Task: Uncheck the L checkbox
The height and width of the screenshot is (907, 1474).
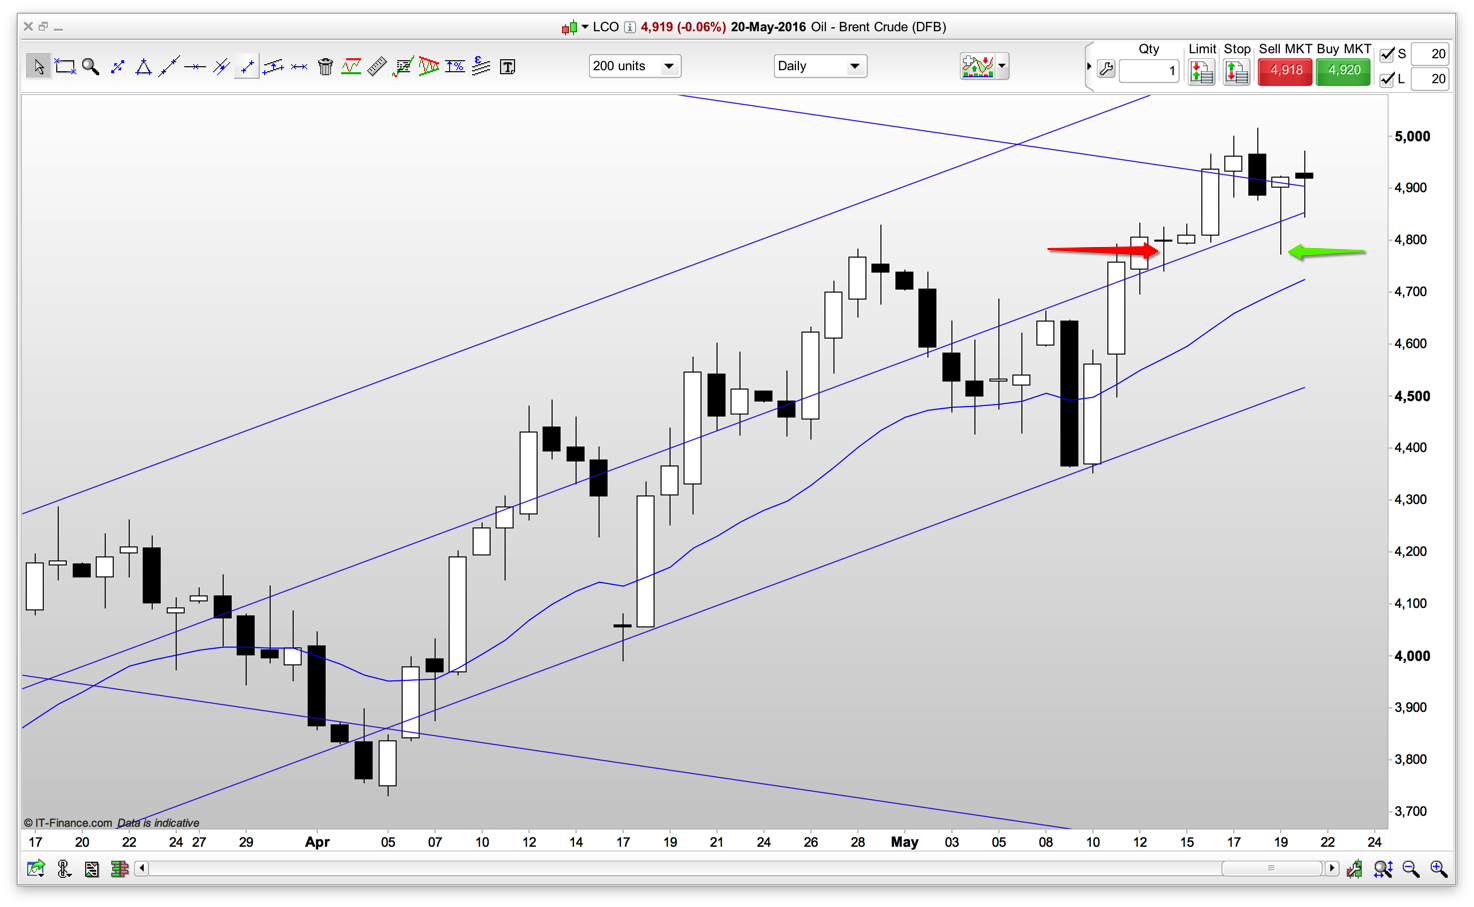Action: [x=1387, y=79]
